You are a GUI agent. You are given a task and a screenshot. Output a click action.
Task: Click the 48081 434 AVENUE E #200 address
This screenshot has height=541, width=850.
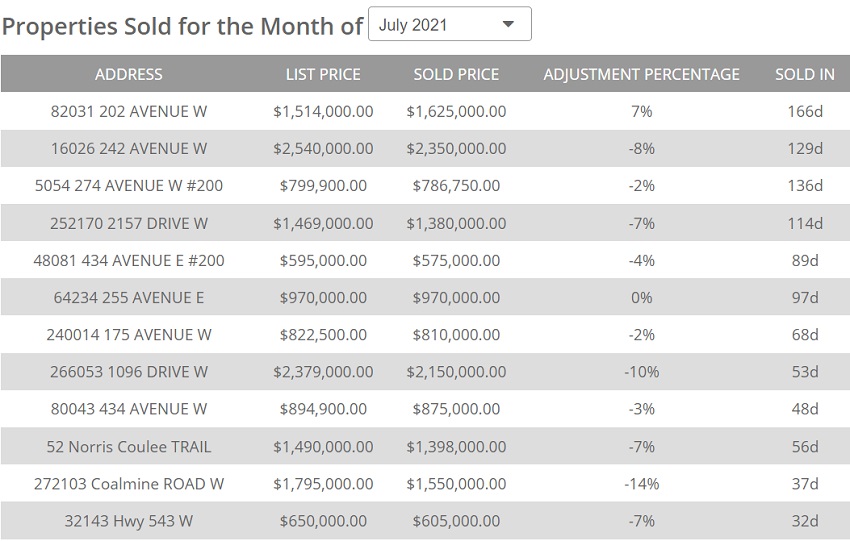129,260
